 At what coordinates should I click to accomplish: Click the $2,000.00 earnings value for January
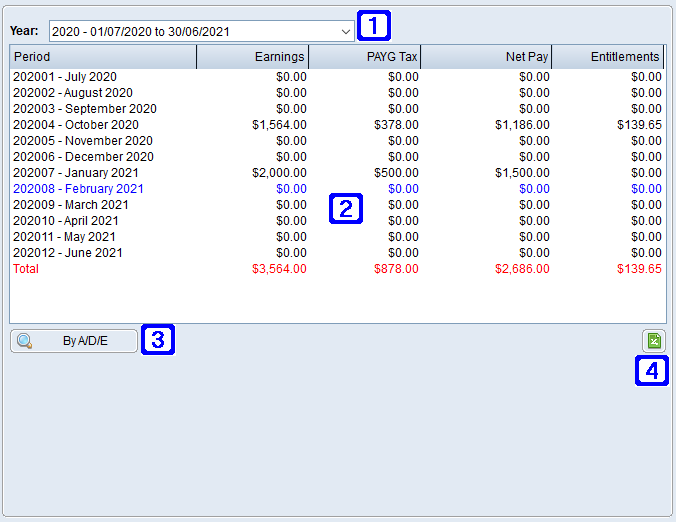[x=279, y=172]
